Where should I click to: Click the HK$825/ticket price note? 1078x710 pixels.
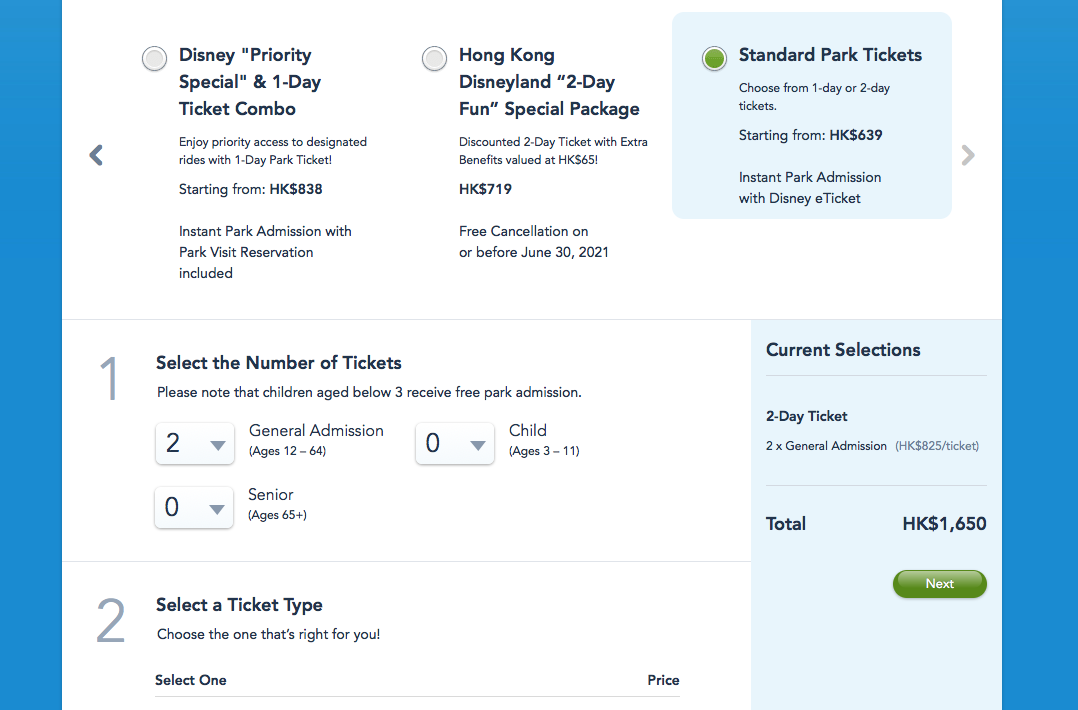pyautogui.click(x=937, y=446)
